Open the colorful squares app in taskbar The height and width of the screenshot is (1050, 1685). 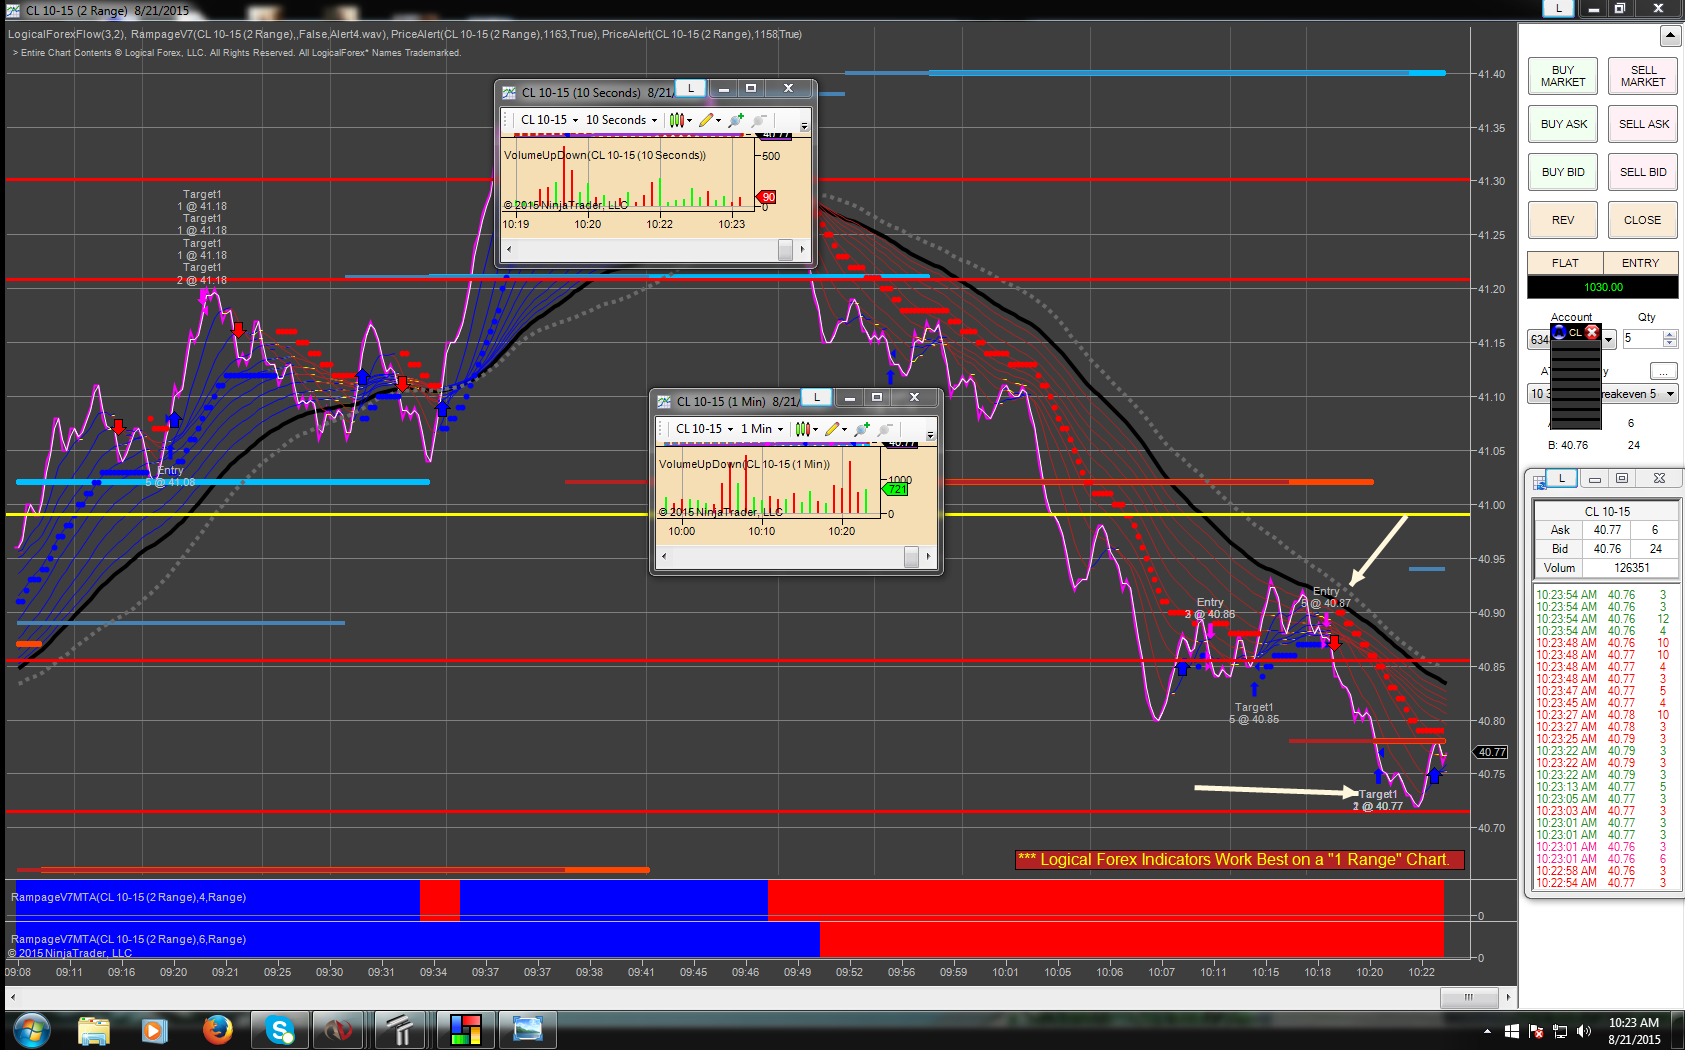[465, 1029]
